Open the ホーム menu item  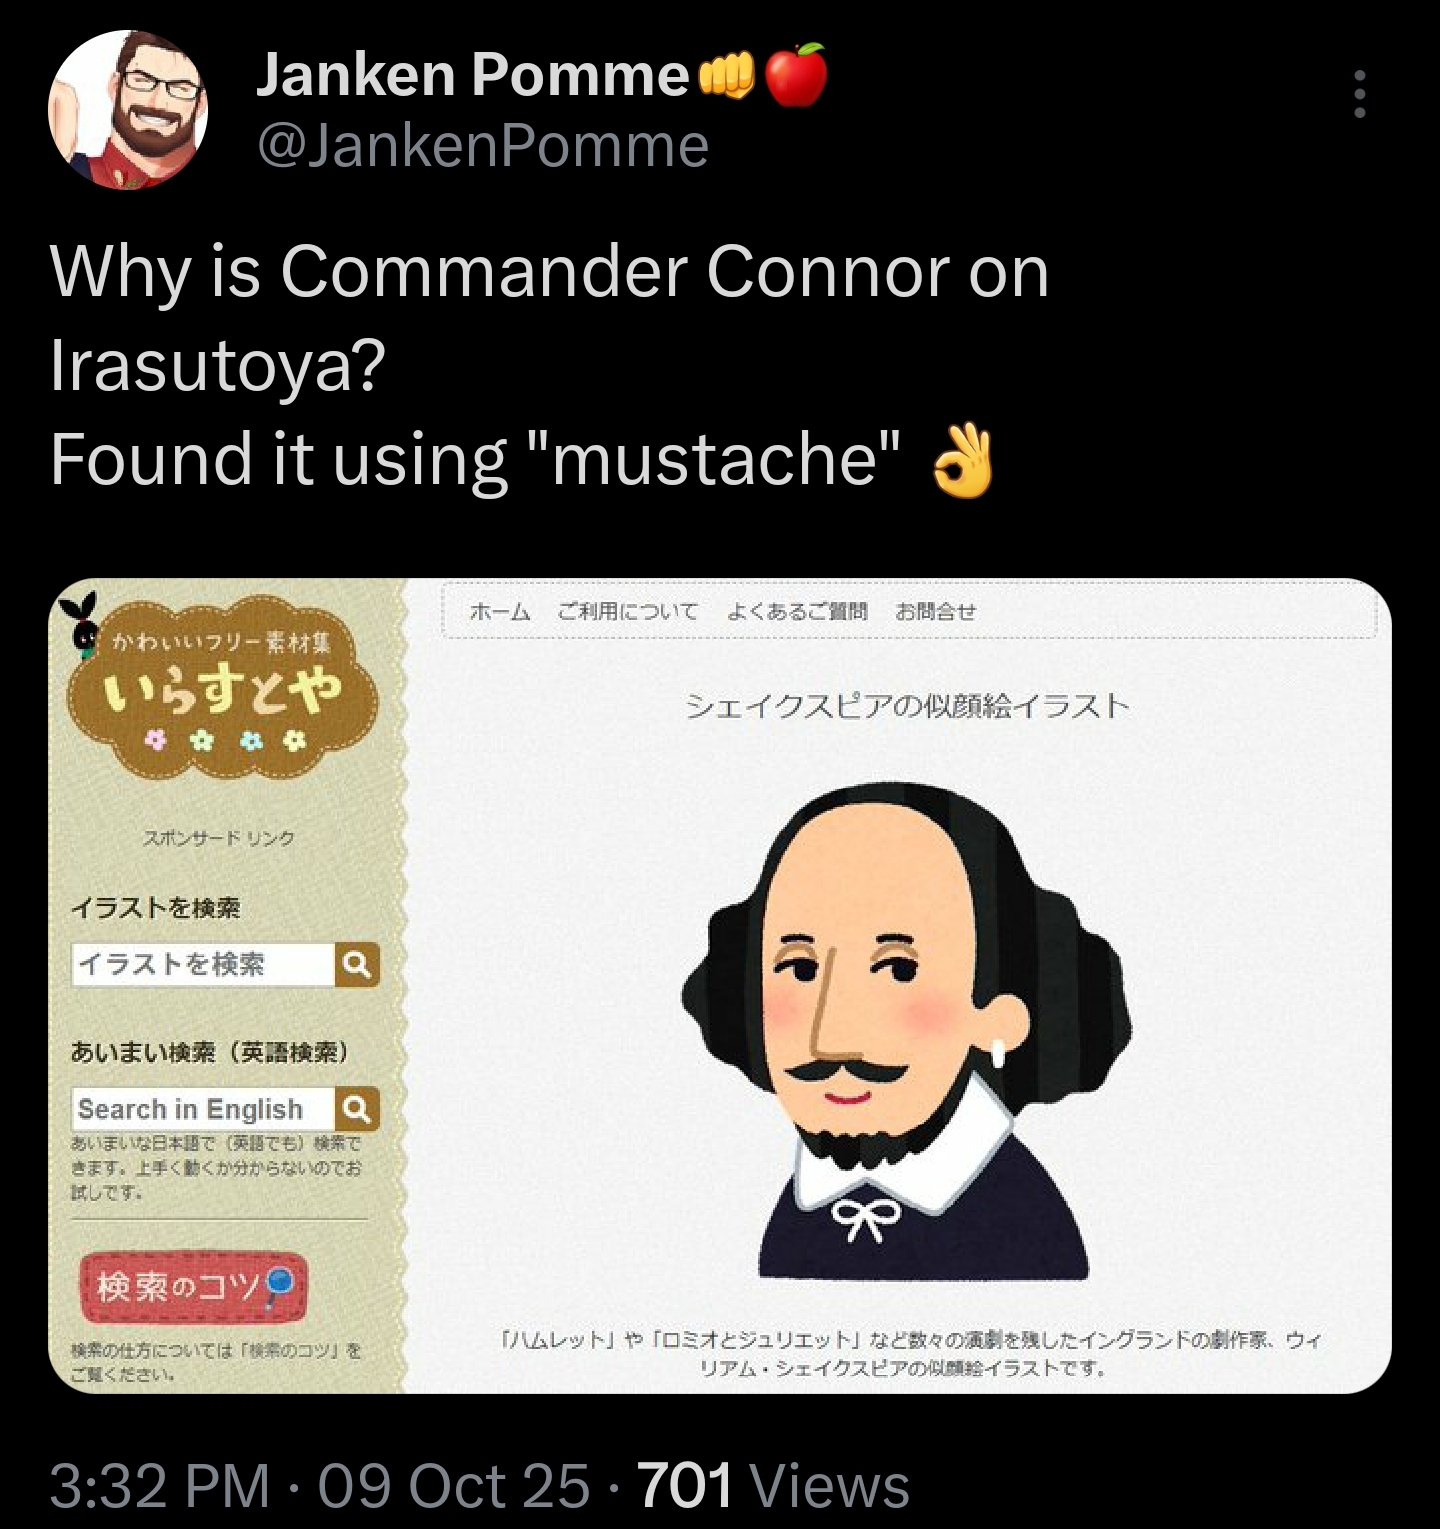click(x=499, y=611)
